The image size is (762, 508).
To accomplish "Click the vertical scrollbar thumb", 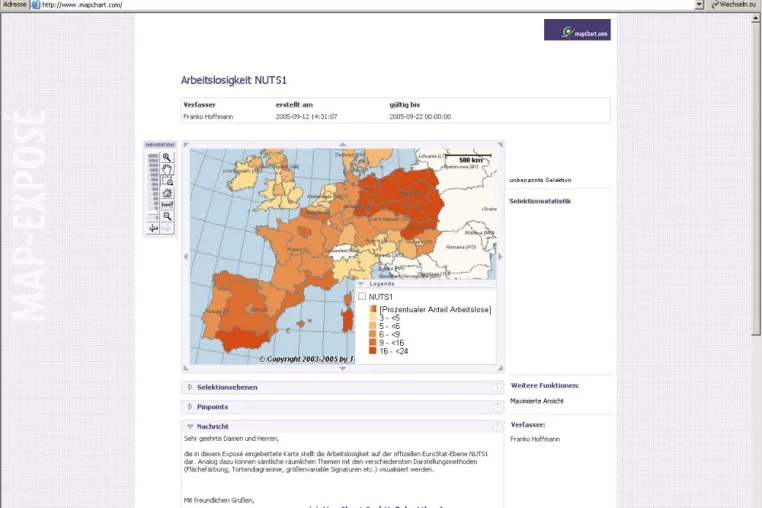I will 756,179.
